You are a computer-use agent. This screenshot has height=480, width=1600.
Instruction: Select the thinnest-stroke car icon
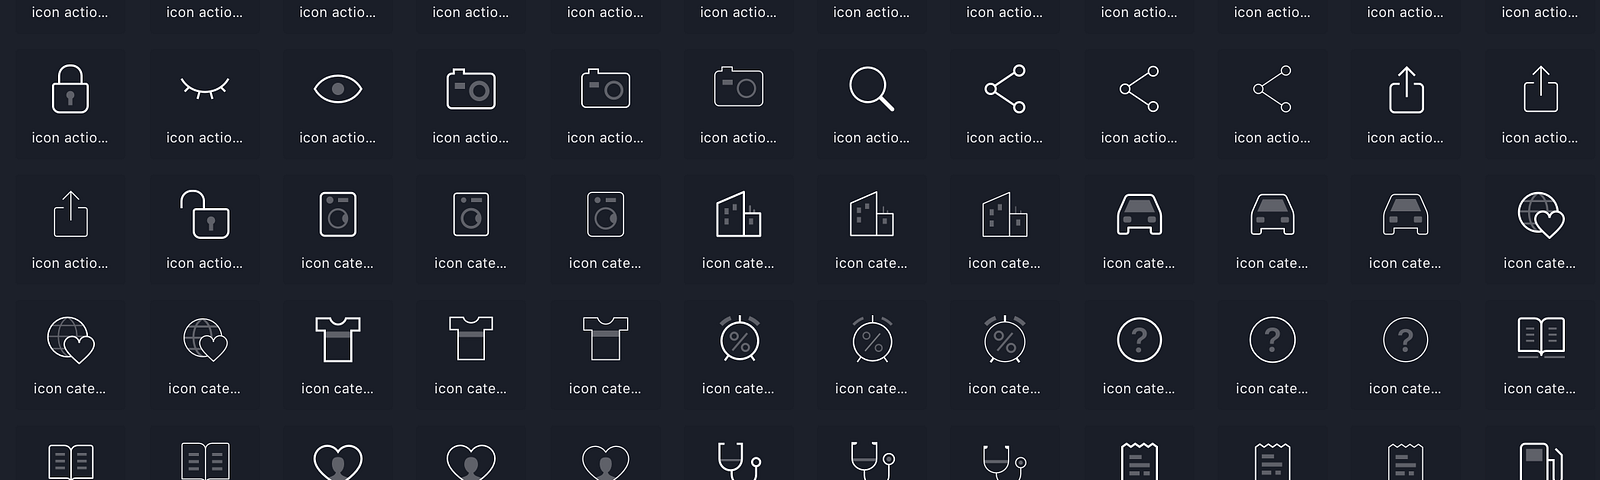(x=1405, y=215)
